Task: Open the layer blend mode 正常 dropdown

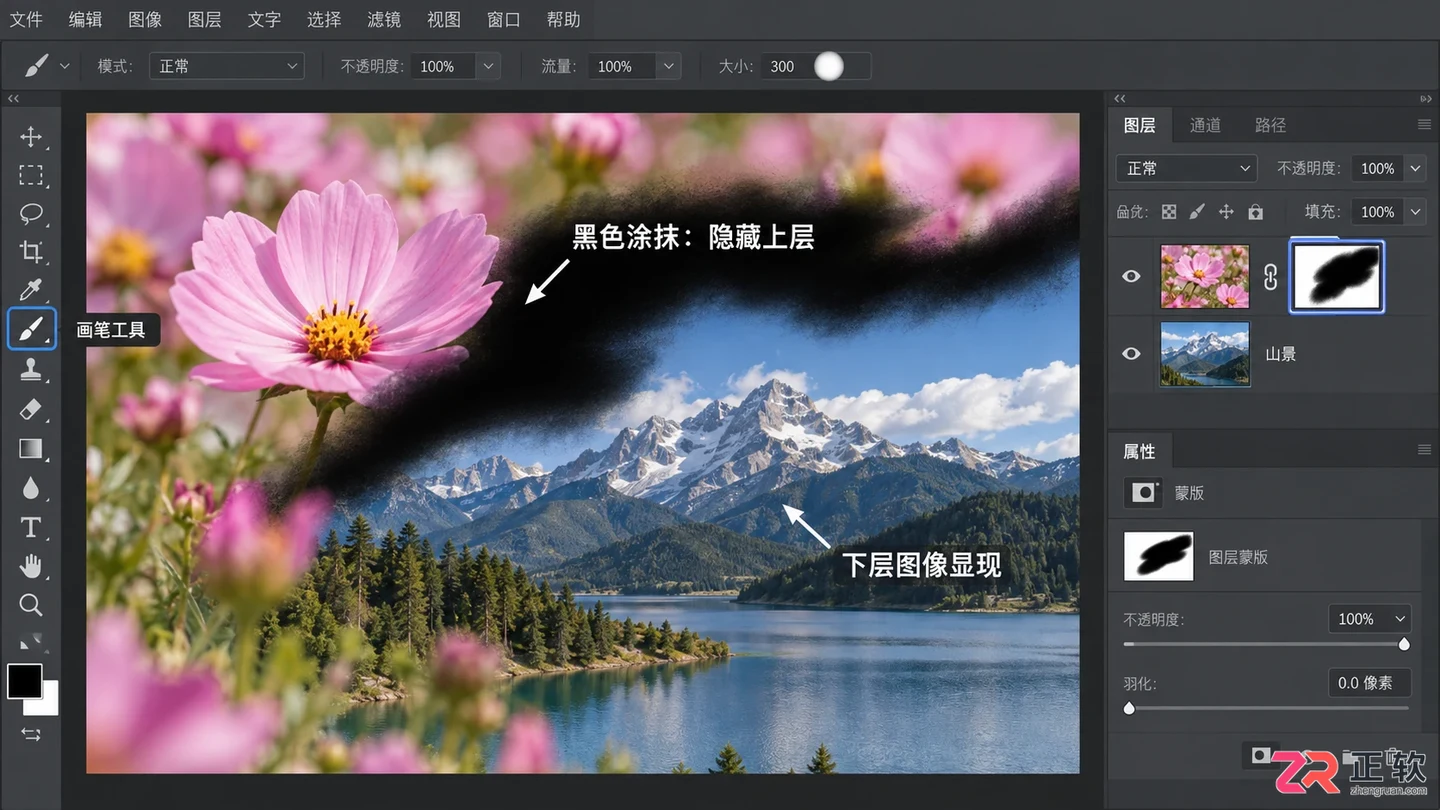Action: 1187,168
